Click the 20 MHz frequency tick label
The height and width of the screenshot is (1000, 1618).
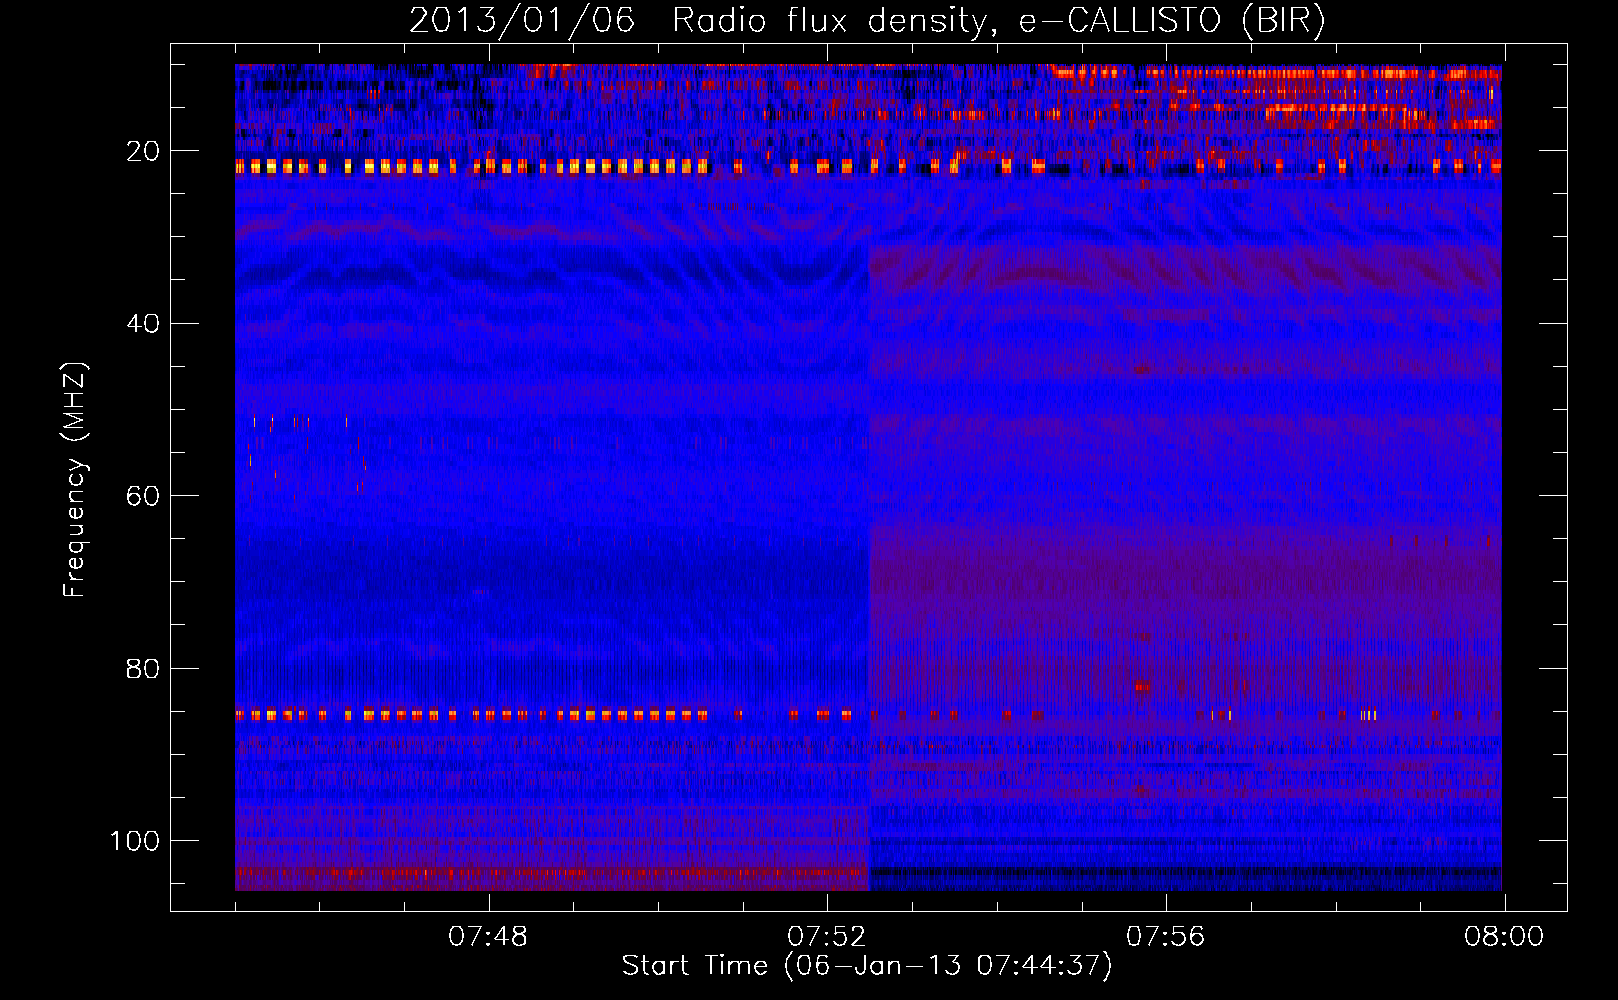pyautogui.click(x=143, y=151)
